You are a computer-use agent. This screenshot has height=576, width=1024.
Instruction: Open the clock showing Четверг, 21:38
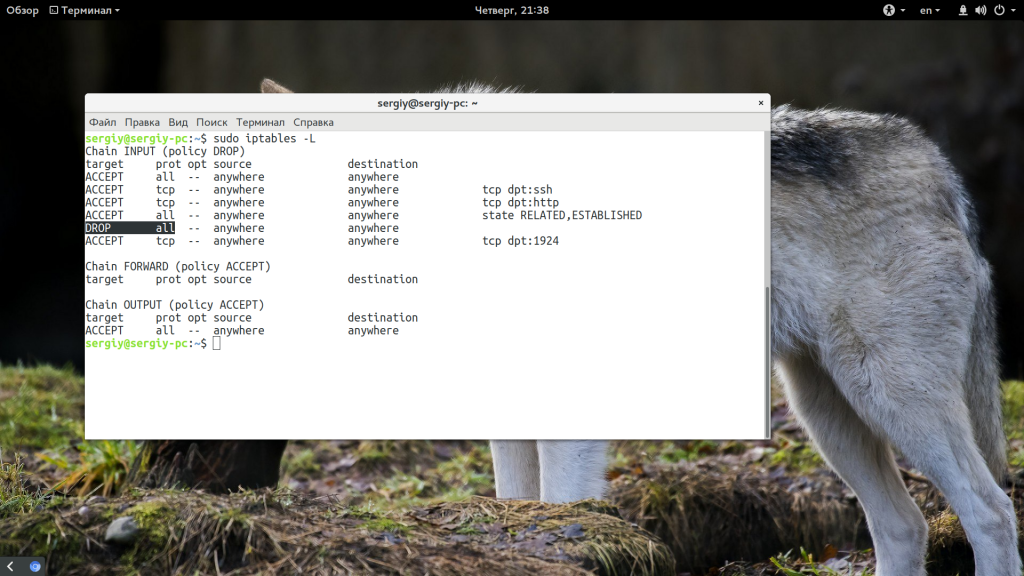[x=511, y=10]
